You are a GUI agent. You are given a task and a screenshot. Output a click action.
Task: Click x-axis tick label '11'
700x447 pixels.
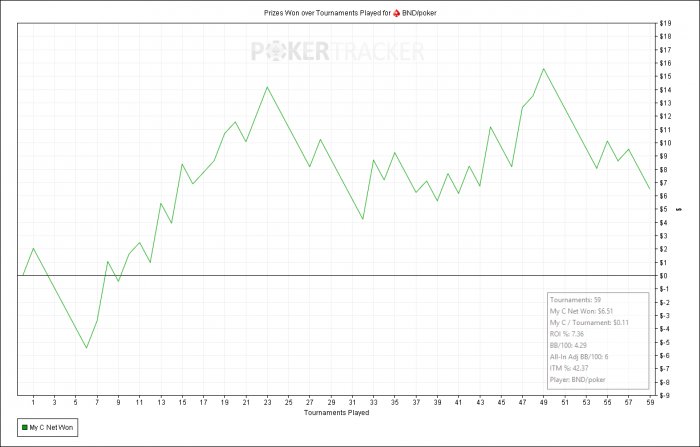tap(139, 402)
